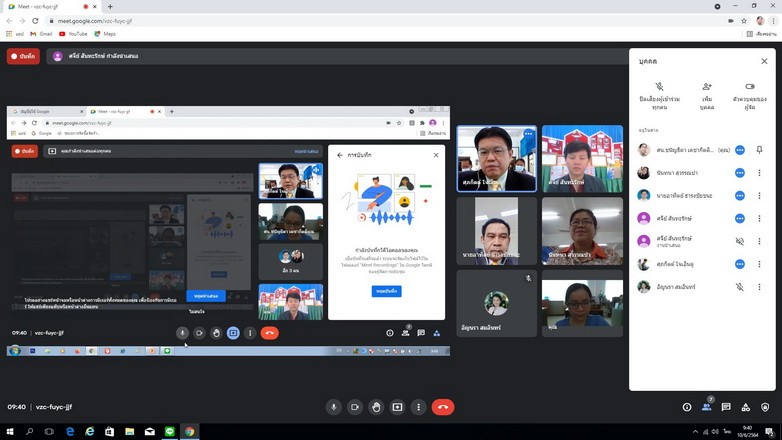Toggle the camera in the bottom call bar
Image resolution: width=782 pixels, height=440 pixels.
click(x=355, y=407)
